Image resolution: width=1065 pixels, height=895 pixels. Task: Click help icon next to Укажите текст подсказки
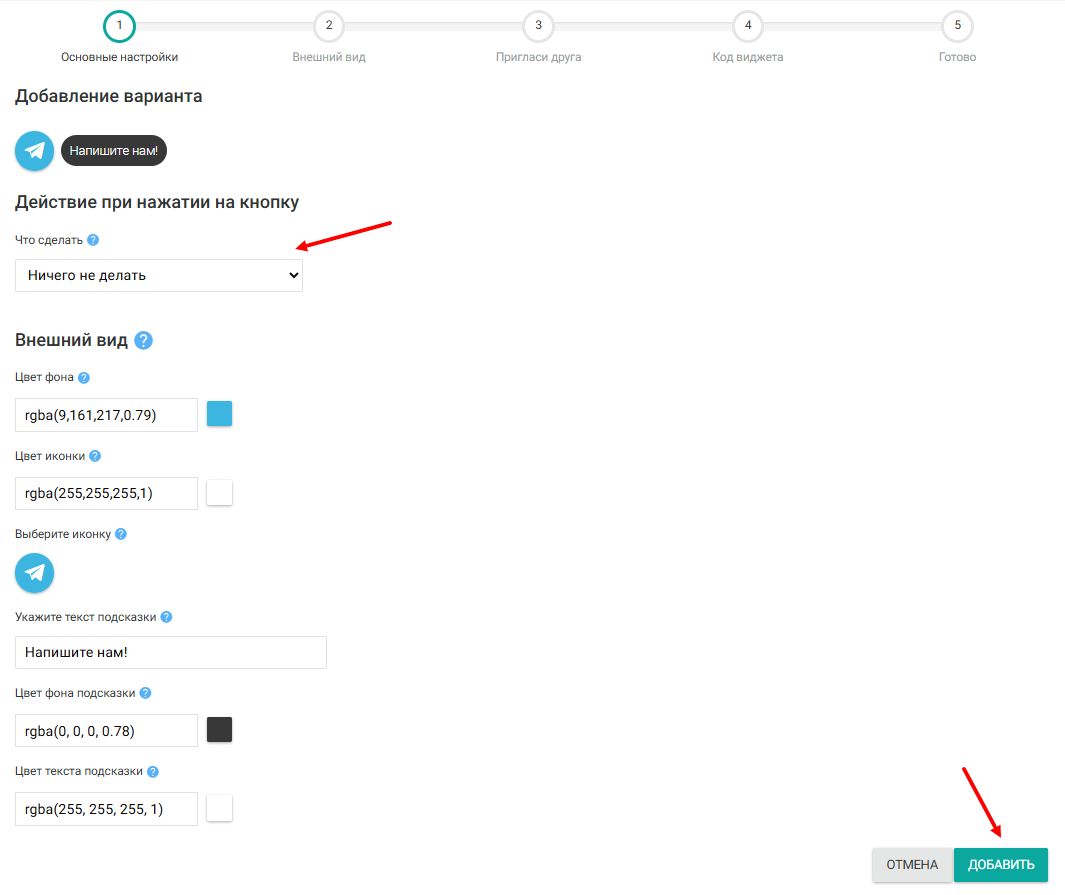click(x=166, y=617)
